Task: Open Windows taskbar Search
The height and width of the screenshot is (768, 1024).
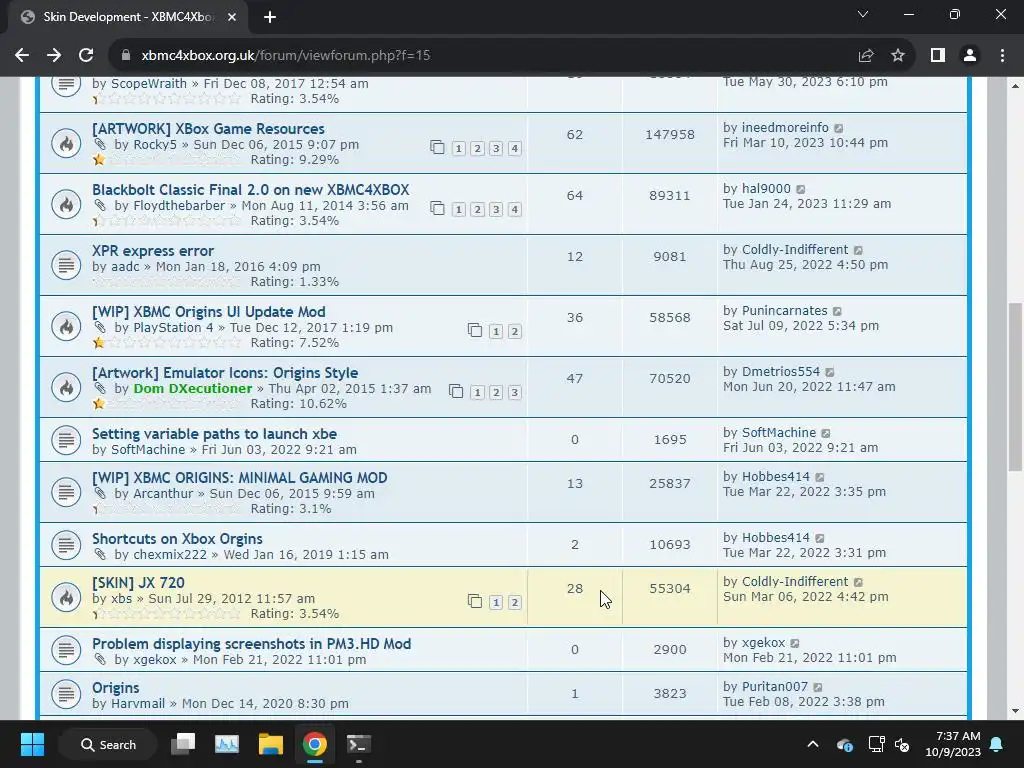Action: [108, 744]
